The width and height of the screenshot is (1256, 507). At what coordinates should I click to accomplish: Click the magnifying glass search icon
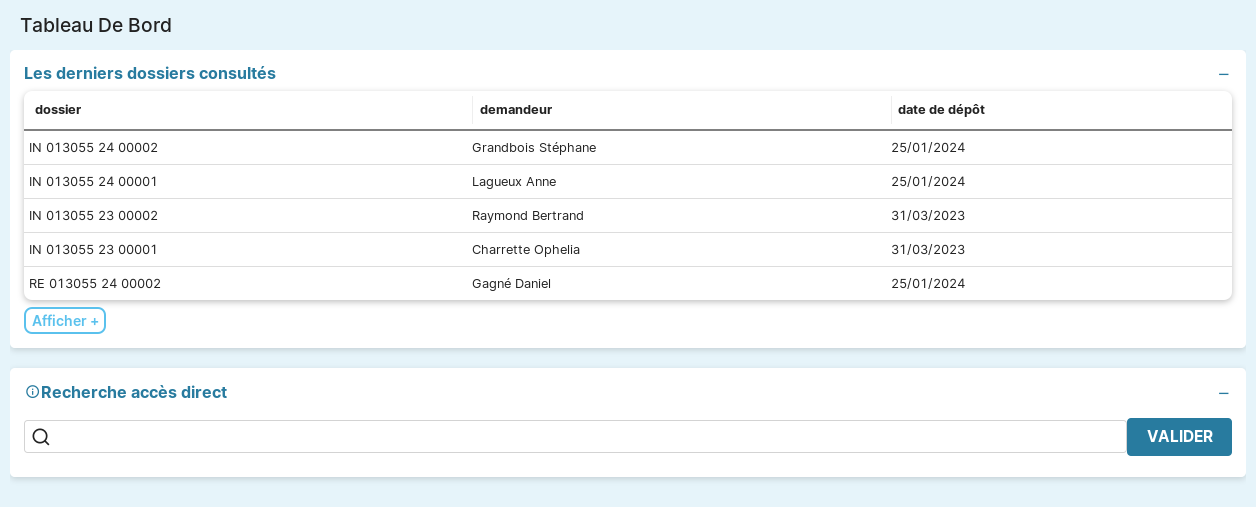pyautogui.click(x=41, y=437)
